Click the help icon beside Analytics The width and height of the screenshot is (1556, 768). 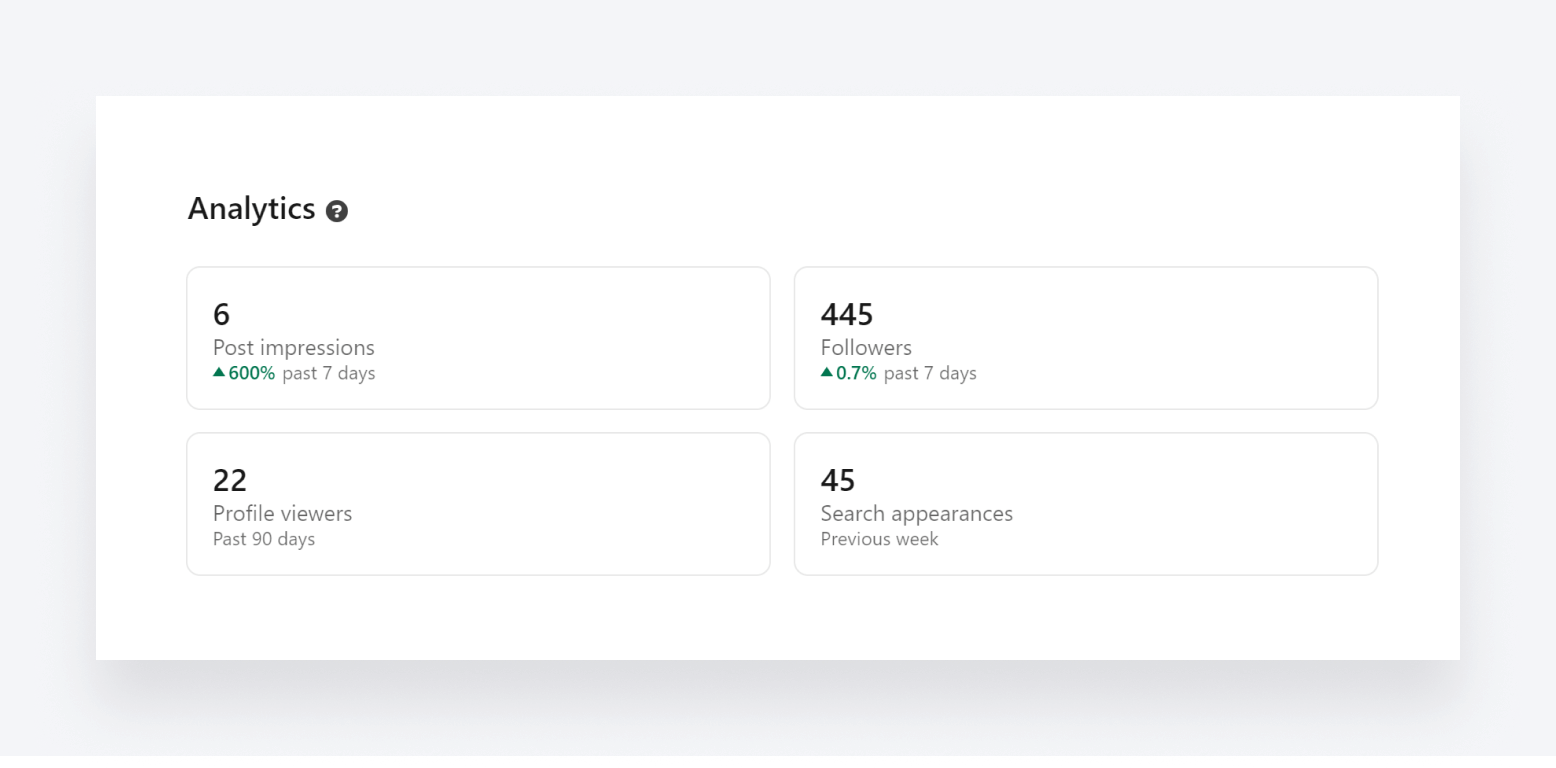337,211
